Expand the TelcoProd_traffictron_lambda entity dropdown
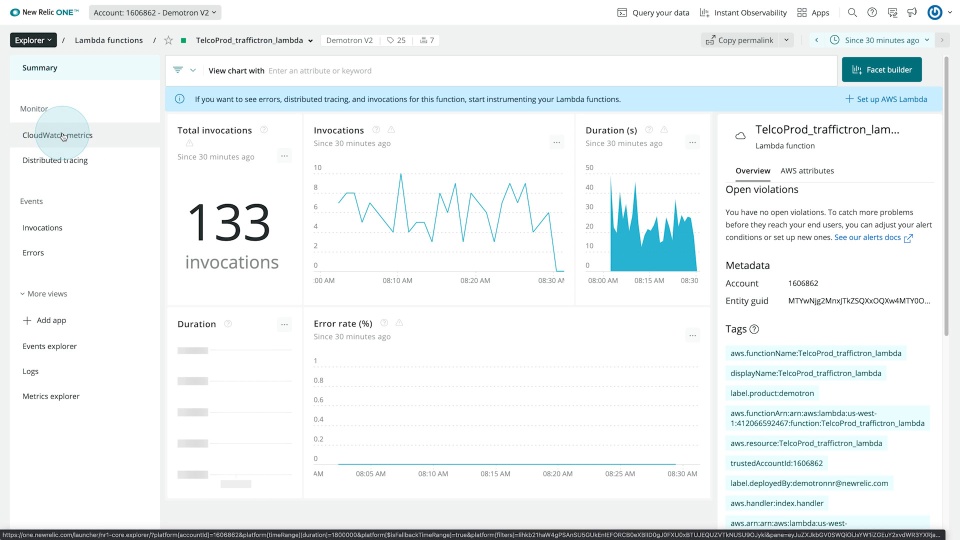This screenshot has height=540, width=960. tap(310, 41)
